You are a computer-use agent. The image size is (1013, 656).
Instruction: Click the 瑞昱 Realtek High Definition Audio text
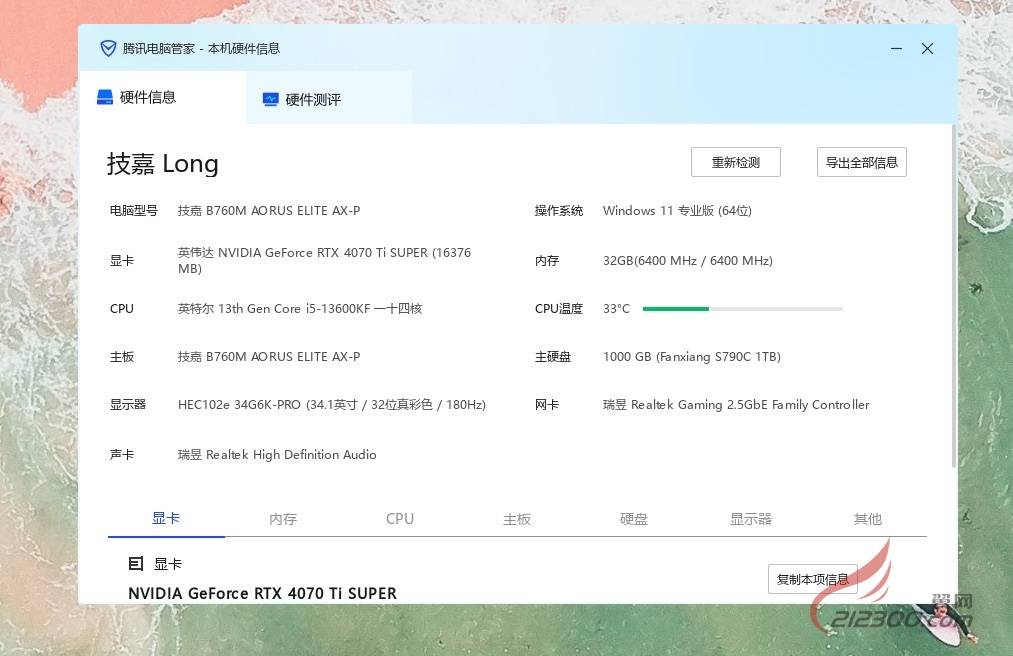tap(277, 455)
